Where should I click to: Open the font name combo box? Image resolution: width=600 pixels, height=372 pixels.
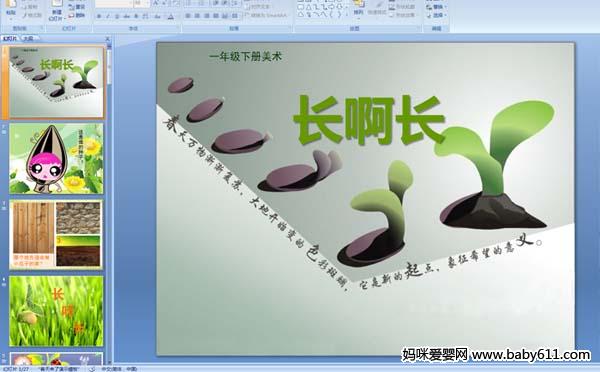114,3
